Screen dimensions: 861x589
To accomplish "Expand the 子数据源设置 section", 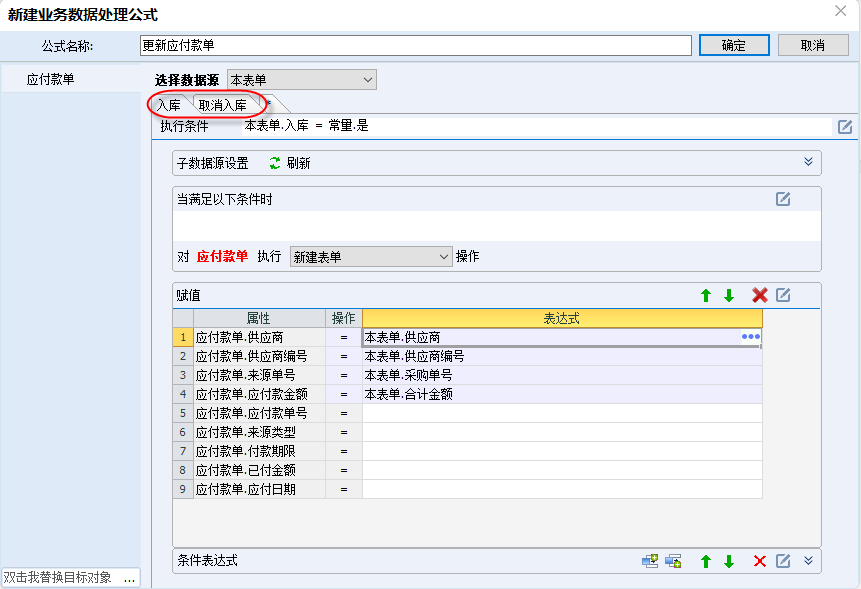I will (x=808, y=162).
